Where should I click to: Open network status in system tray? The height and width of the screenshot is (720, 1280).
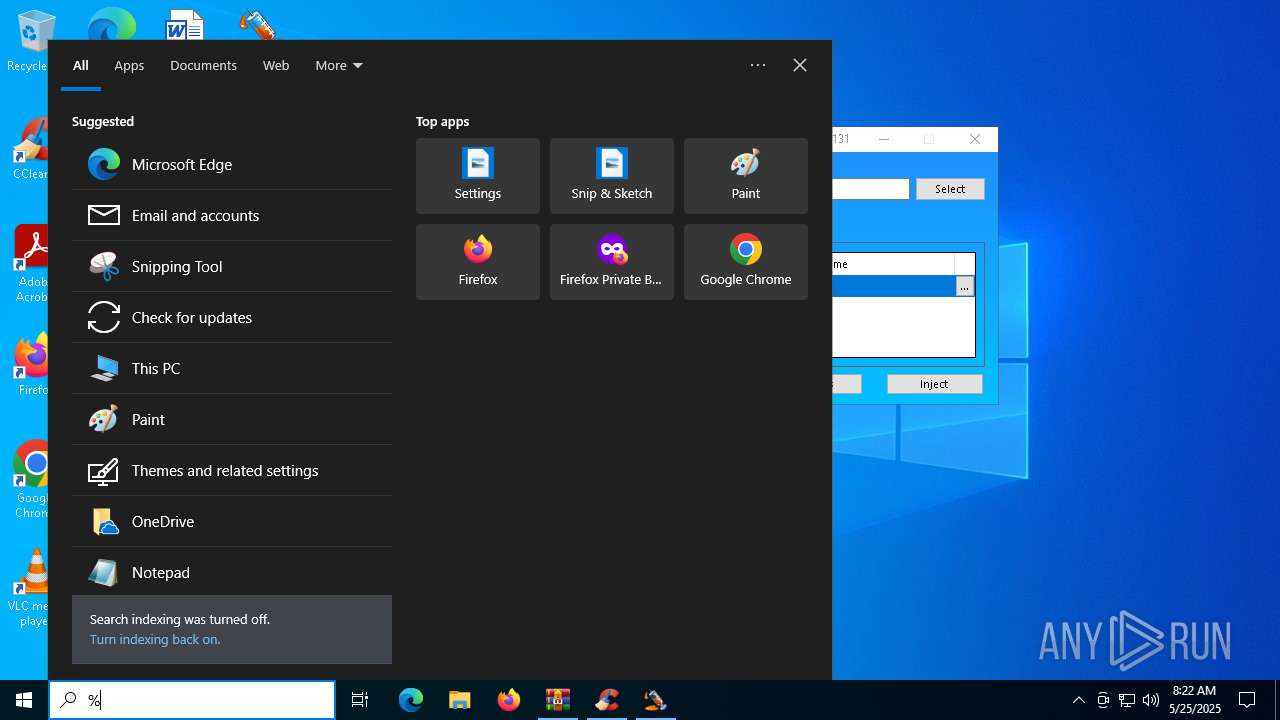(1127, 700)
